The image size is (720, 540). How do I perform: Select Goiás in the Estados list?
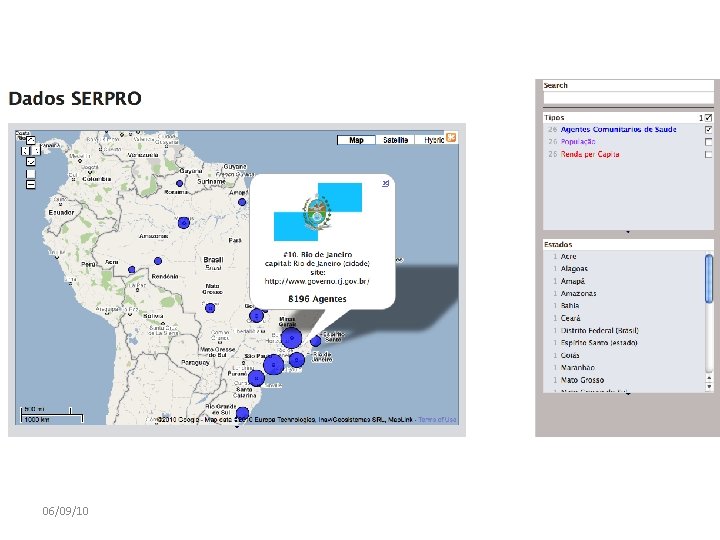pyautogui.click(x=570, y=355)
